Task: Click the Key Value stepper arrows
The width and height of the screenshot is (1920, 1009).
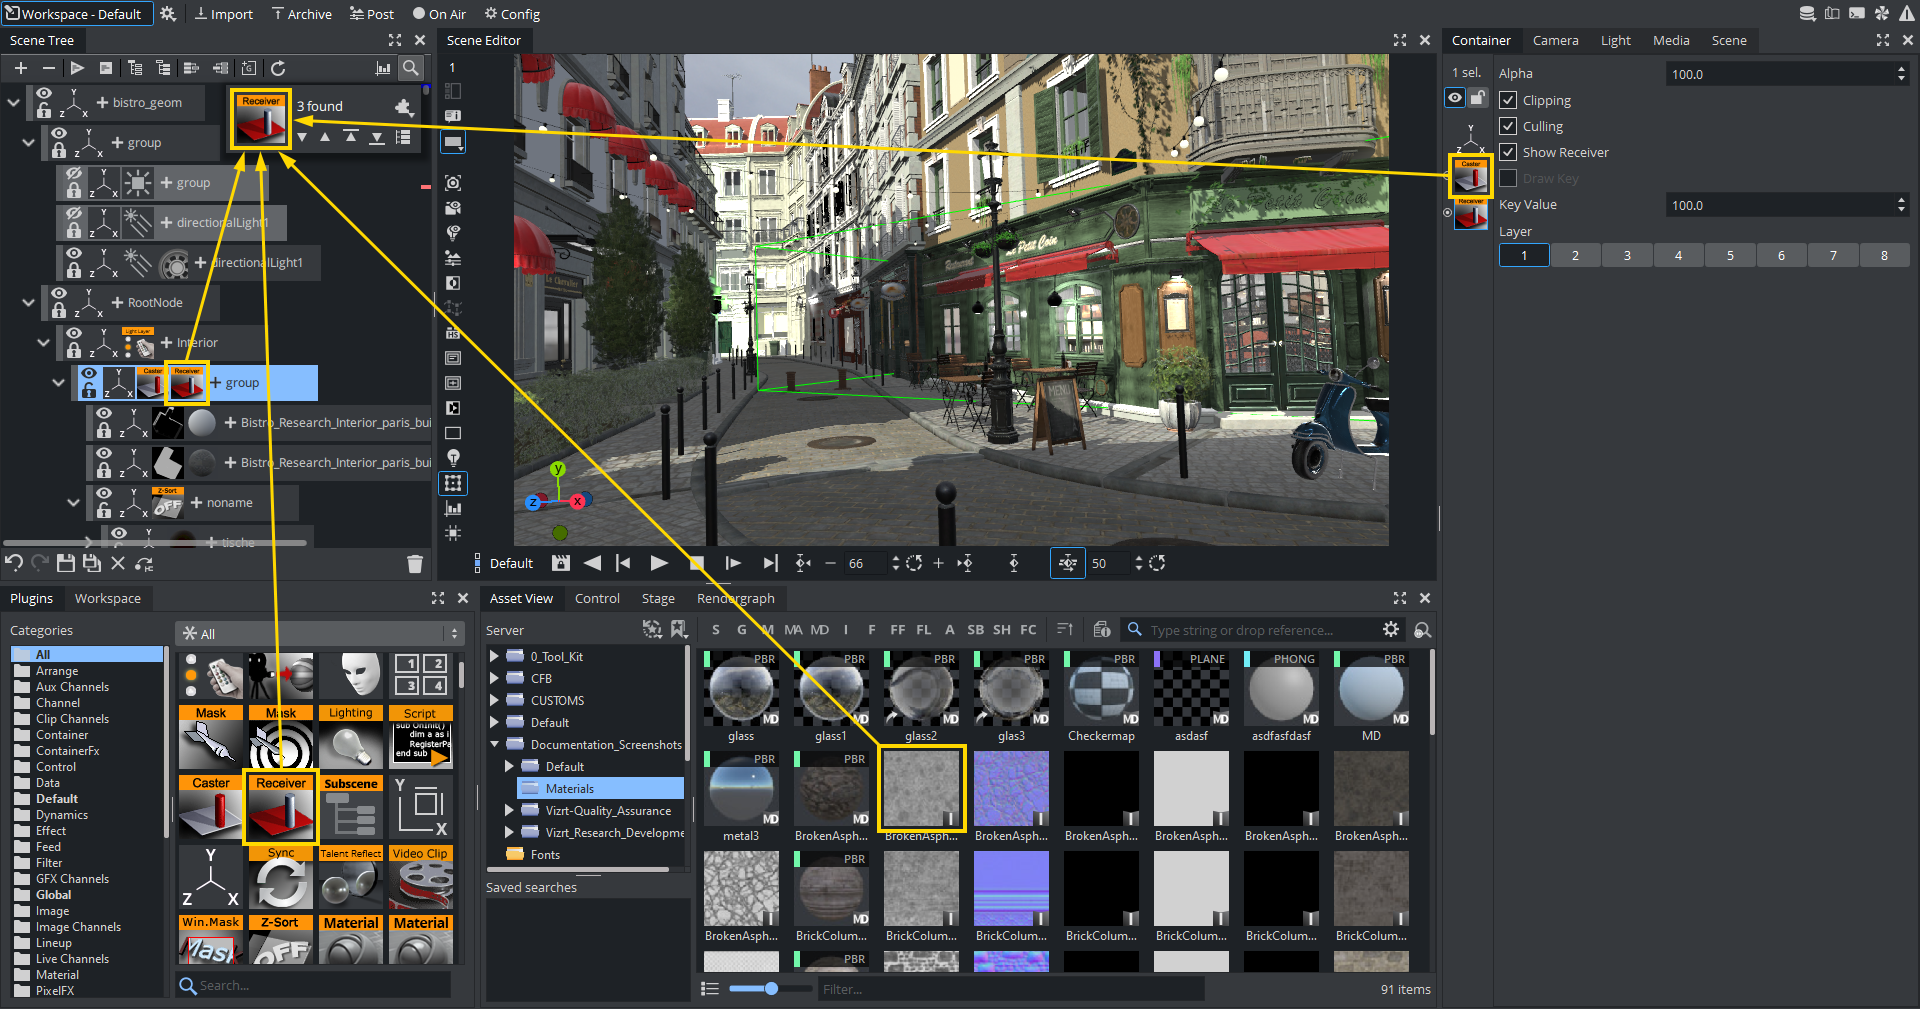Action: [x=1901, y=205]
